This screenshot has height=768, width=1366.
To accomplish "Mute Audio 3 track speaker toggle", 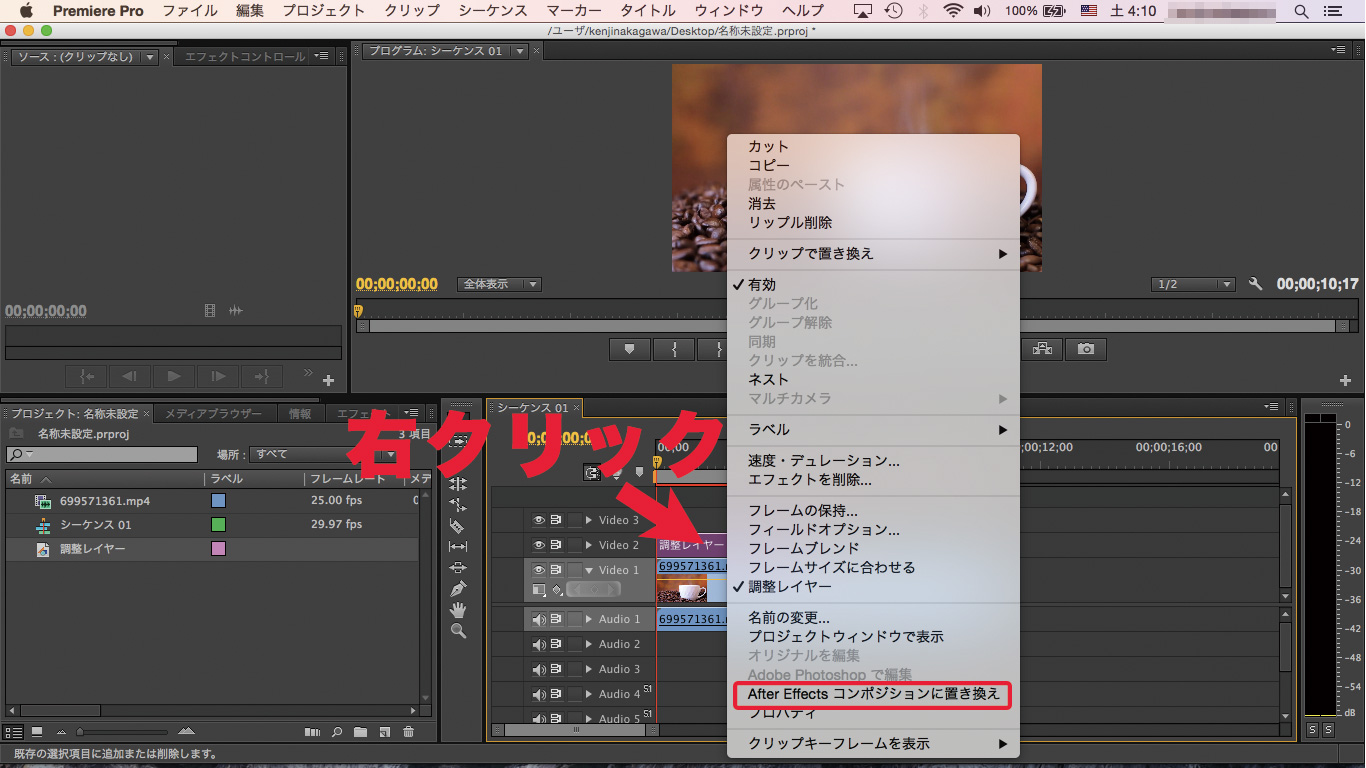I will tap(539, 669).
